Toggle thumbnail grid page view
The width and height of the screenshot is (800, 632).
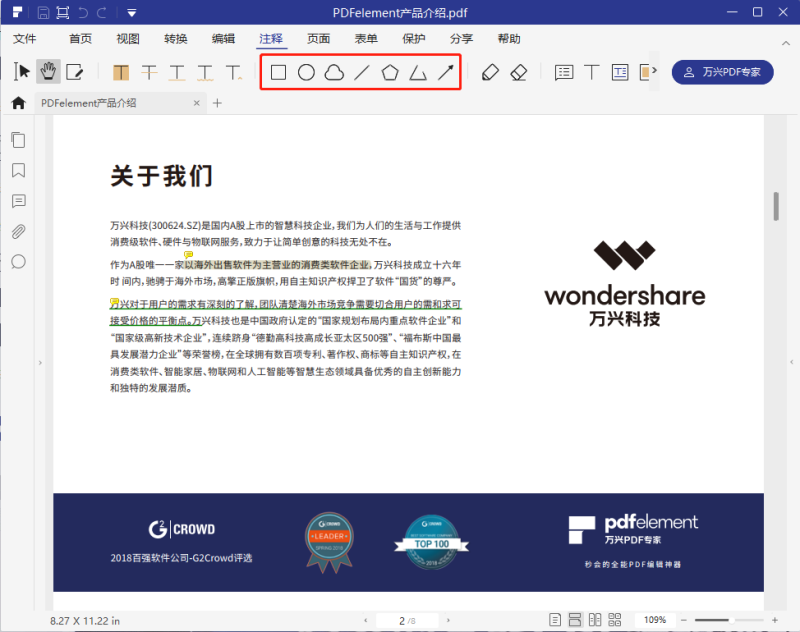coord(617,620)
